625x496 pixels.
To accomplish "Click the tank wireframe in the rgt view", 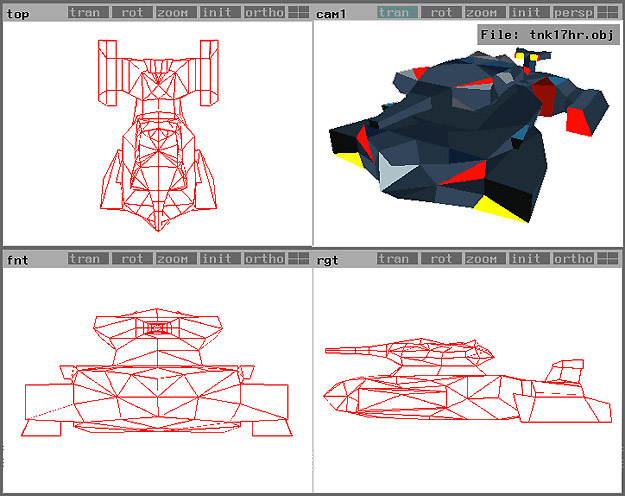I will point(467,381).
